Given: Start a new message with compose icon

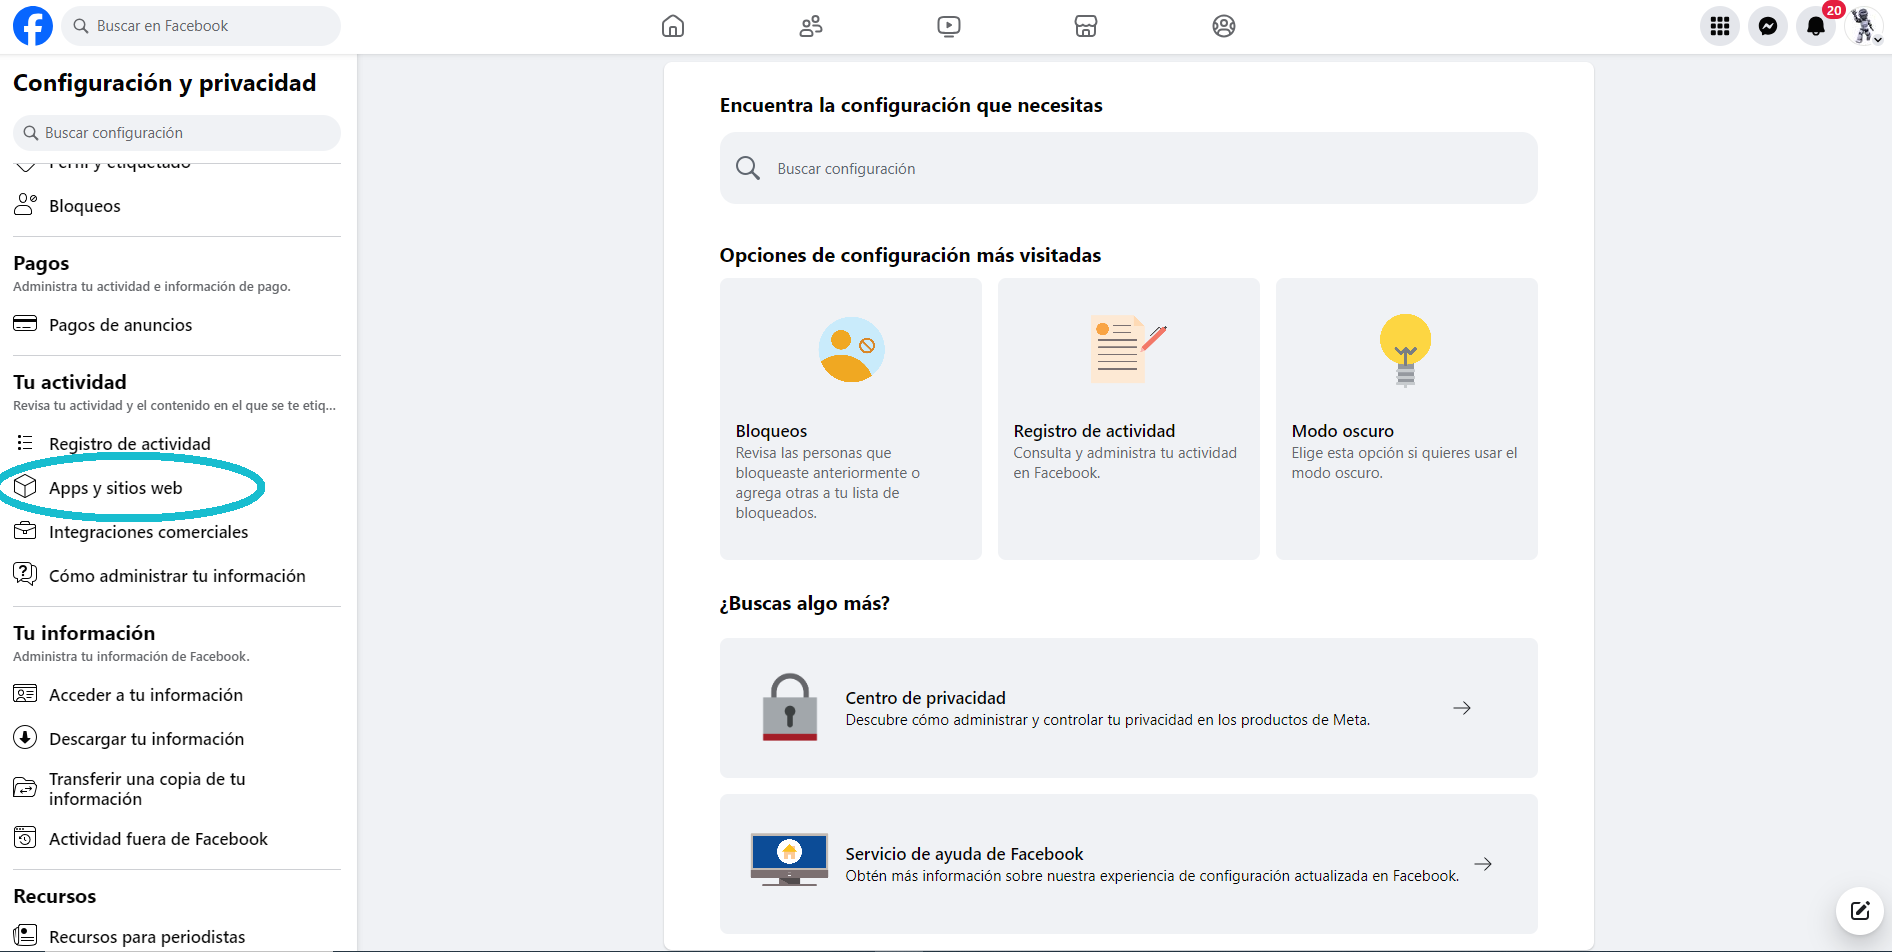Looking at the screenshot, I should [1860, 910].
